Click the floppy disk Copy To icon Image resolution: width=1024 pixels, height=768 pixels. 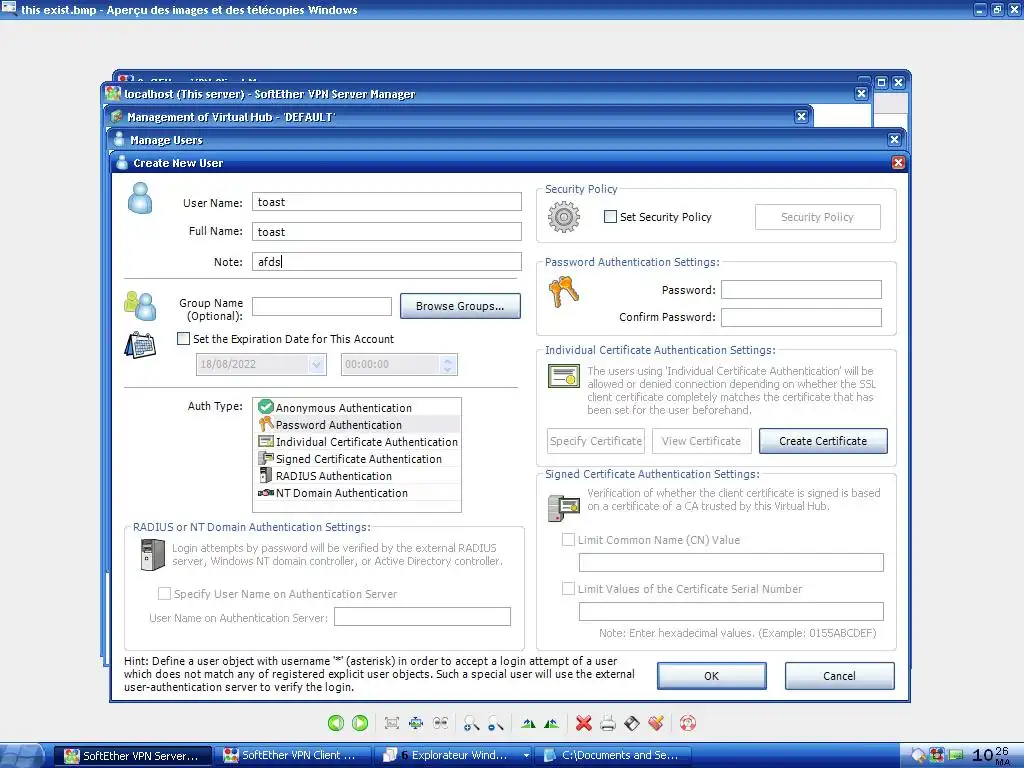pos(632,723)
